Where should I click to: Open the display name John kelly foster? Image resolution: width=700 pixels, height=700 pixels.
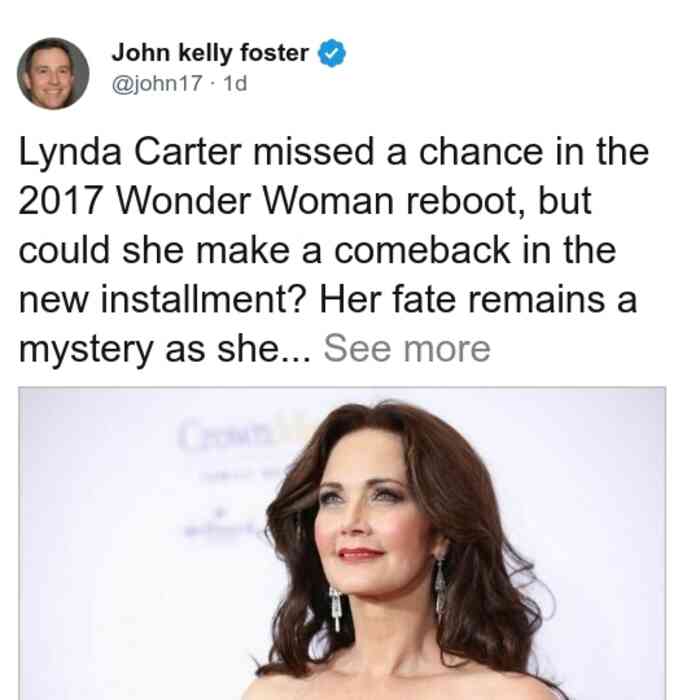point(210,53)
